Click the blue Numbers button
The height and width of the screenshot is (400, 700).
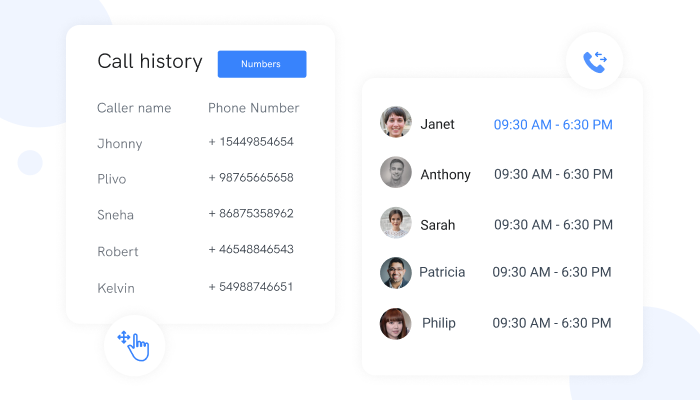click(x=262, y=64)
